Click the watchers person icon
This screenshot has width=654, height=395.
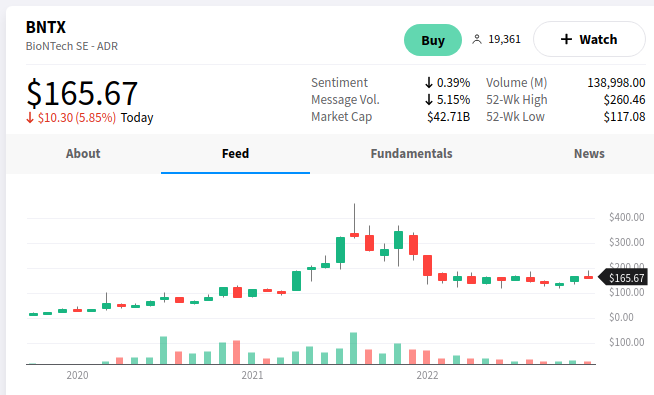tap(477, 40)
